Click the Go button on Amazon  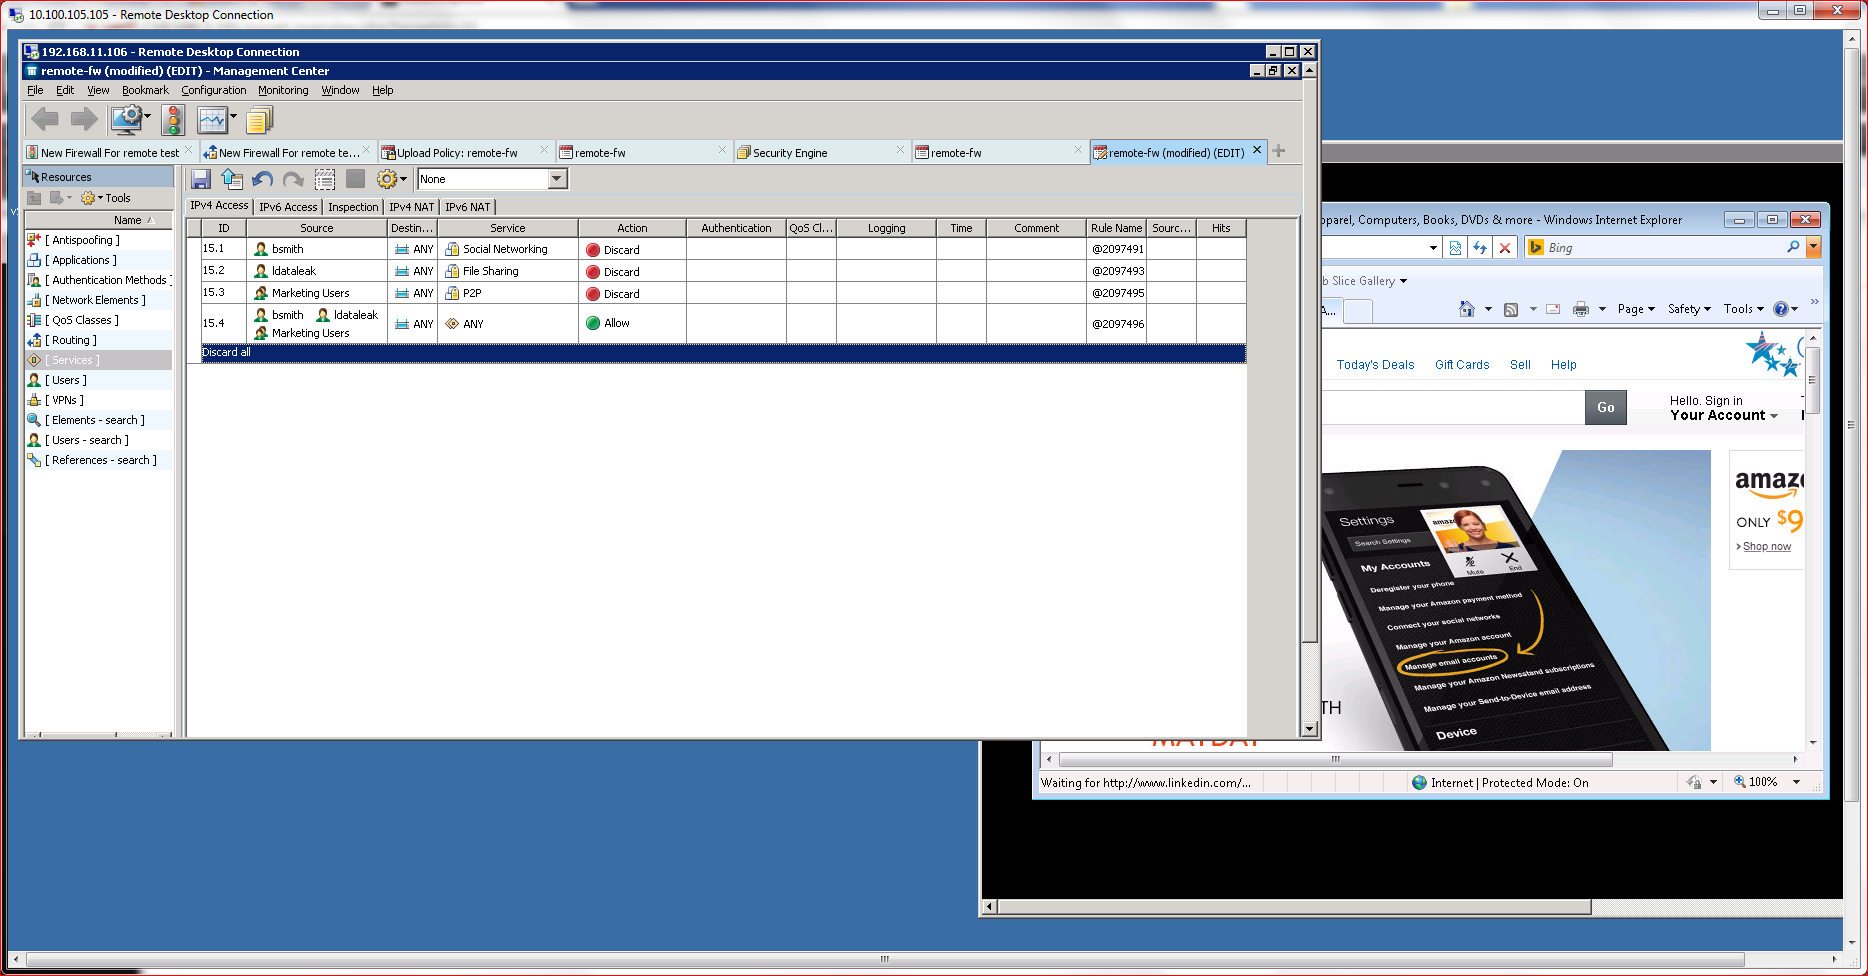1605,407
